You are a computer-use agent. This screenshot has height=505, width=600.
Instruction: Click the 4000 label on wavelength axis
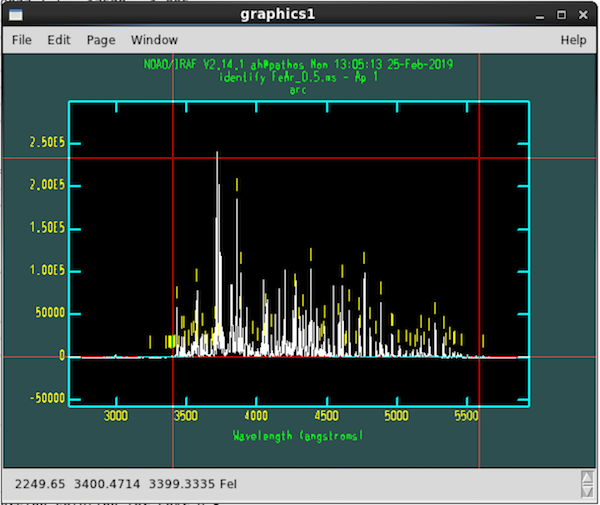256,415
